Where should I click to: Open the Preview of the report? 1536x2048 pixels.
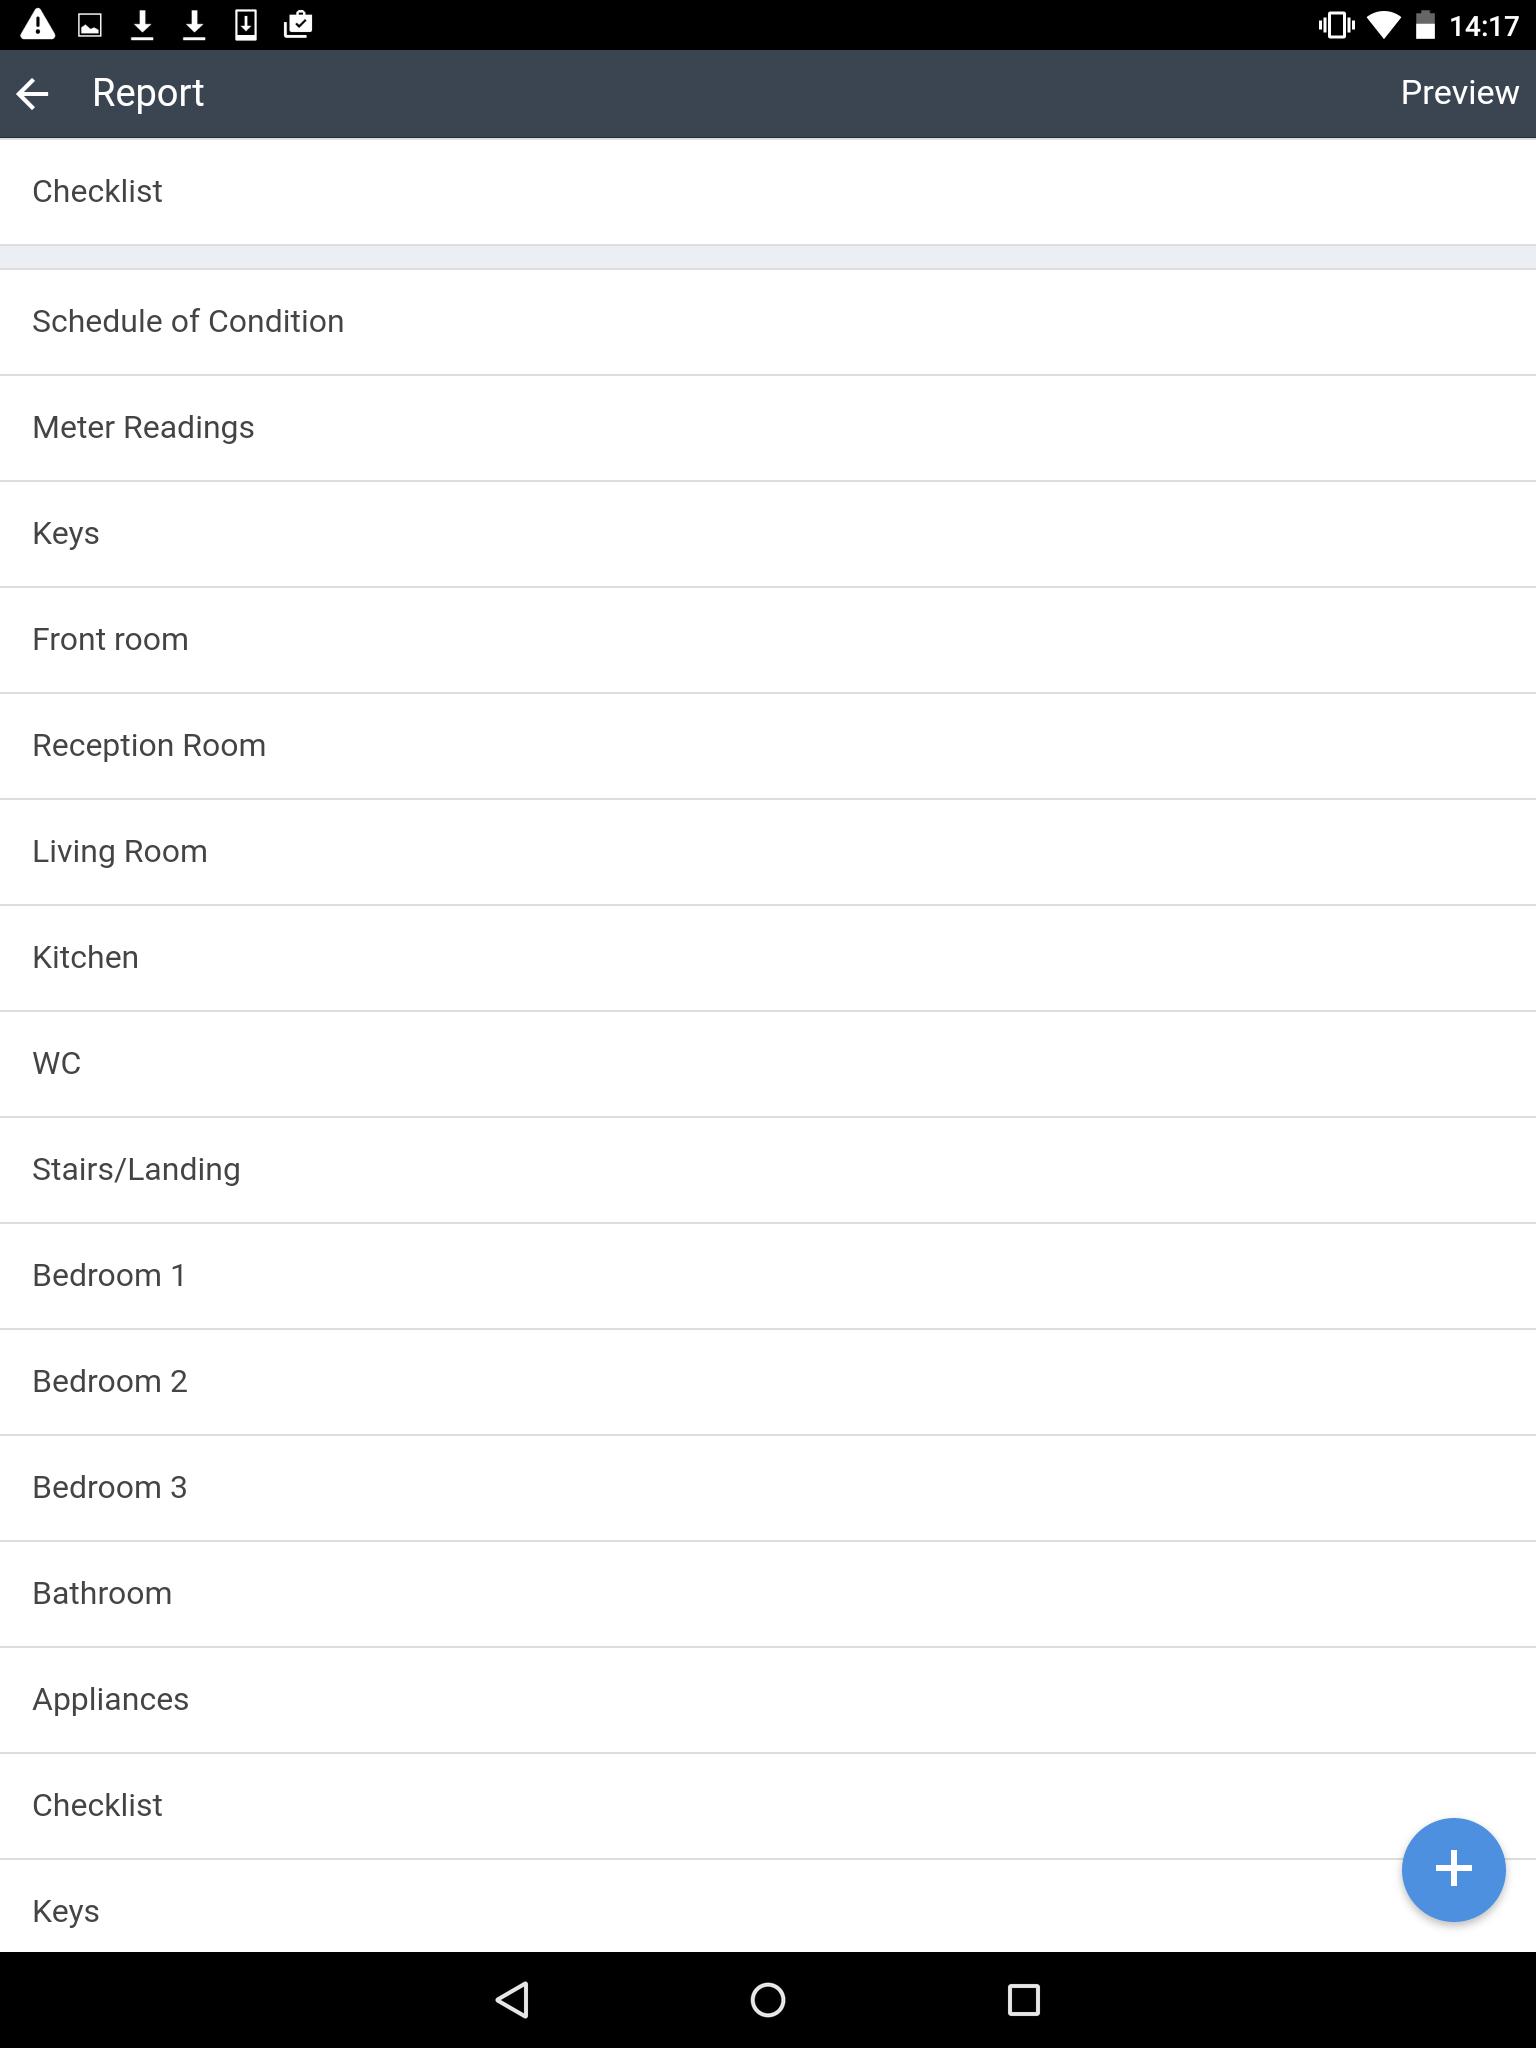tap(1458, 92)
